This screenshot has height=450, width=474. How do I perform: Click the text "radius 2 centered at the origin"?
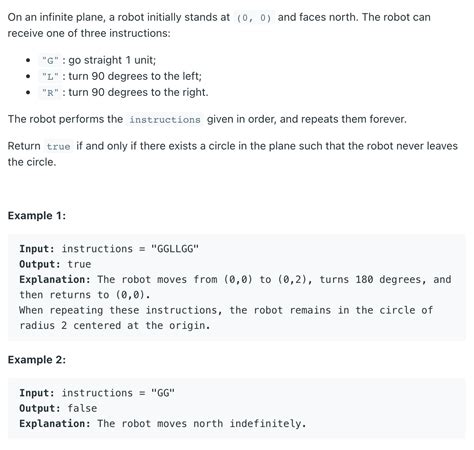coord(115,325)
